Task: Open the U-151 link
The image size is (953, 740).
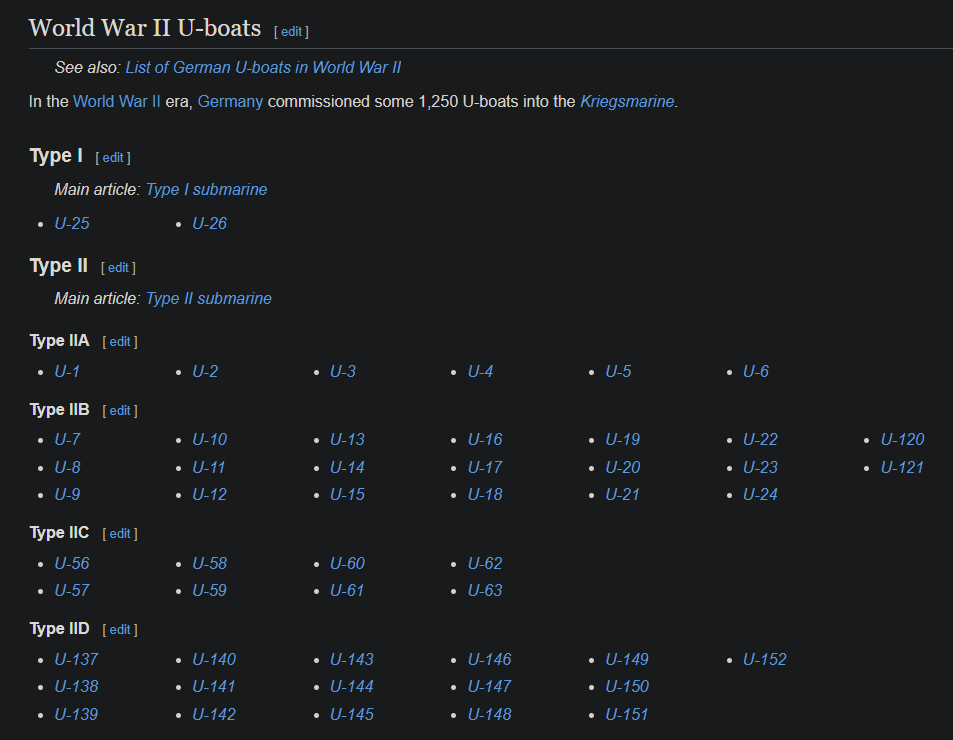Action: tap(627, 714)
